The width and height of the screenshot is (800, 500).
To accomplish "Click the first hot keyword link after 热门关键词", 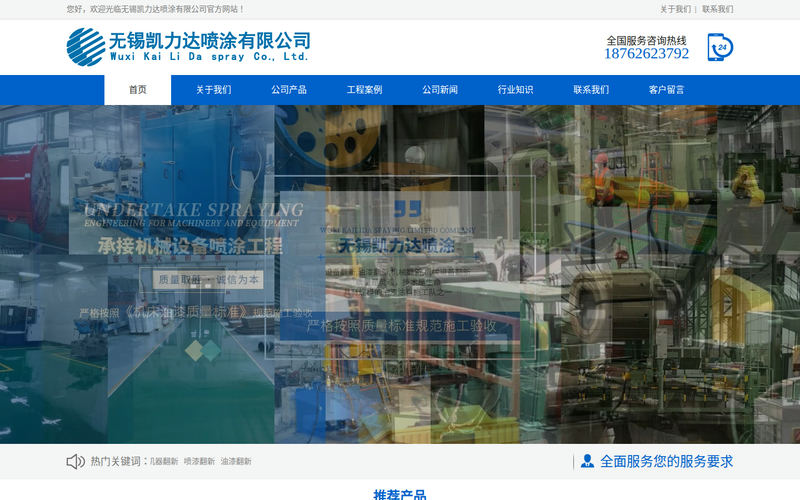I will 164,461.
